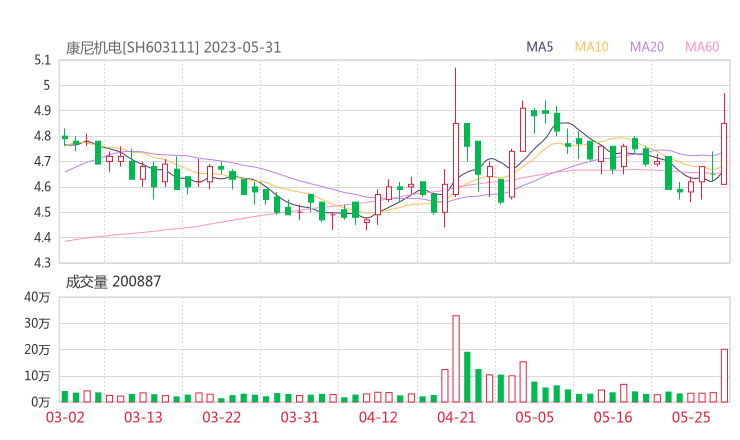
Task: Click the 40万 volume axis label
Action: point(37,297)
